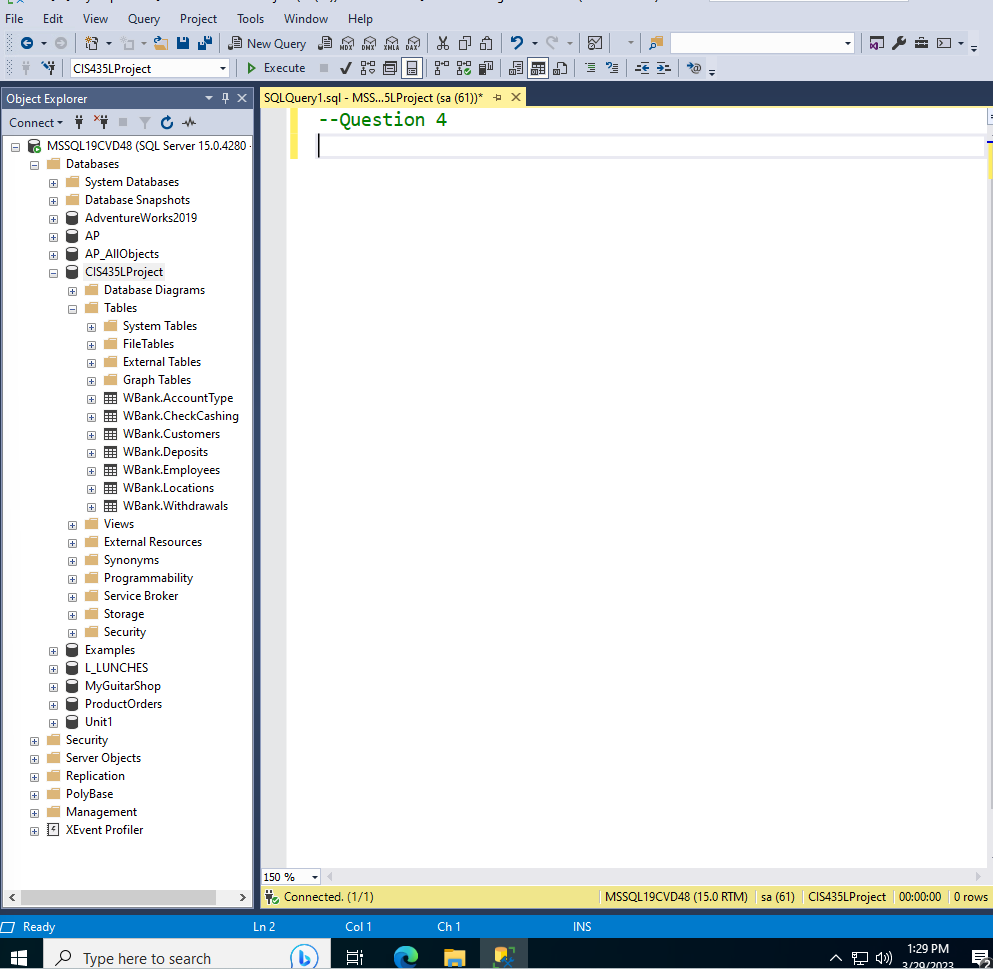The height and width of the screenshot is (969, 993).
Task: Click increase indent icon
Action: (x=664, y=68)
